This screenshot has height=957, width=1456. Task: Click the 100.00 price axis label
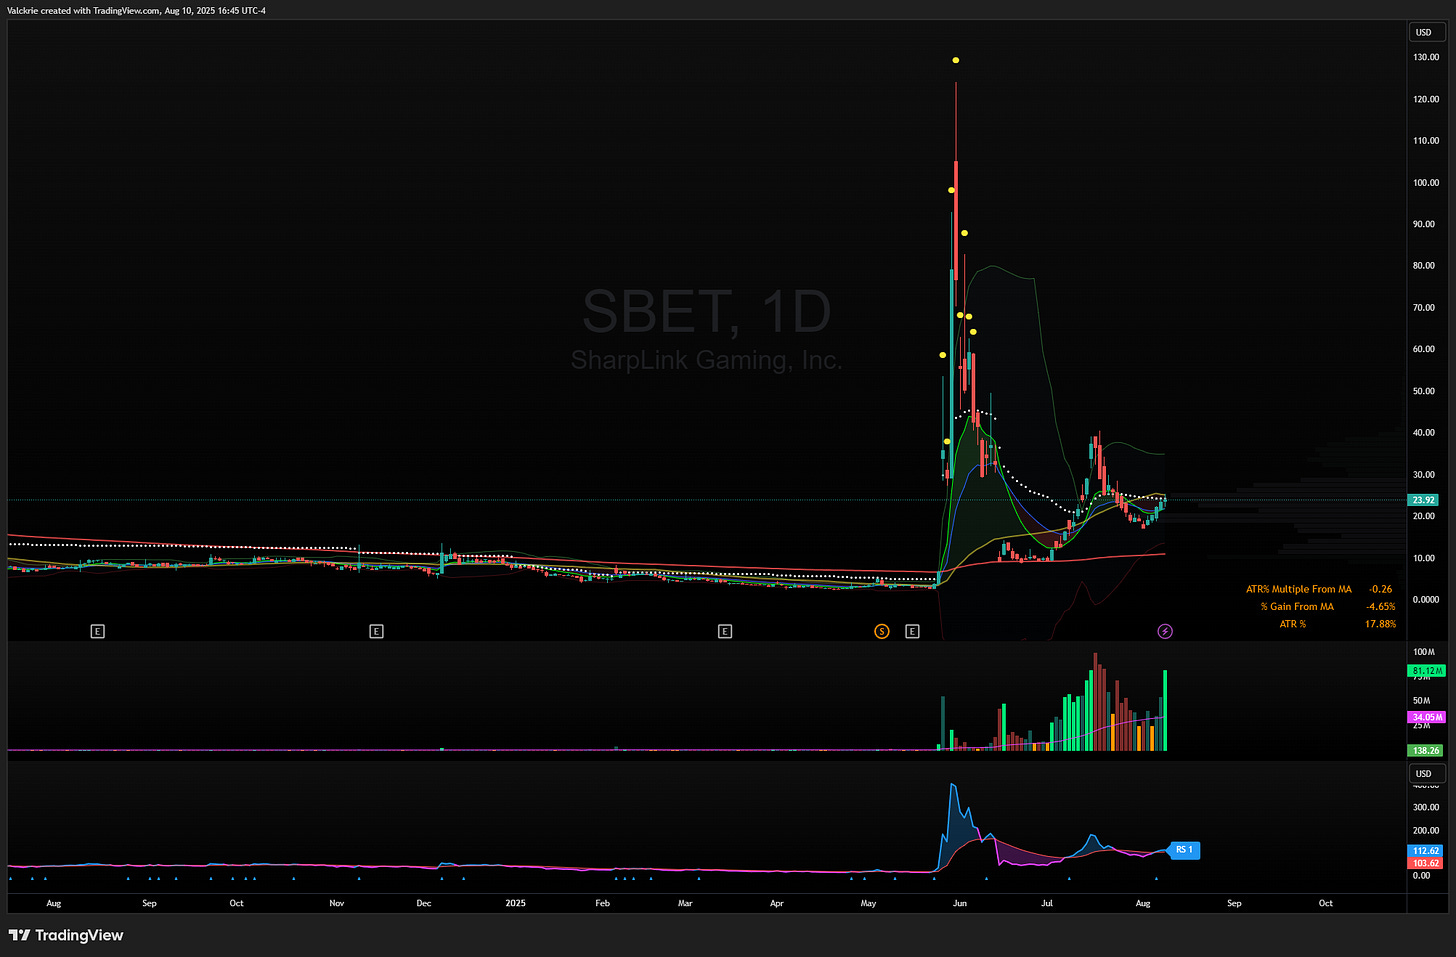point(1426,182)
